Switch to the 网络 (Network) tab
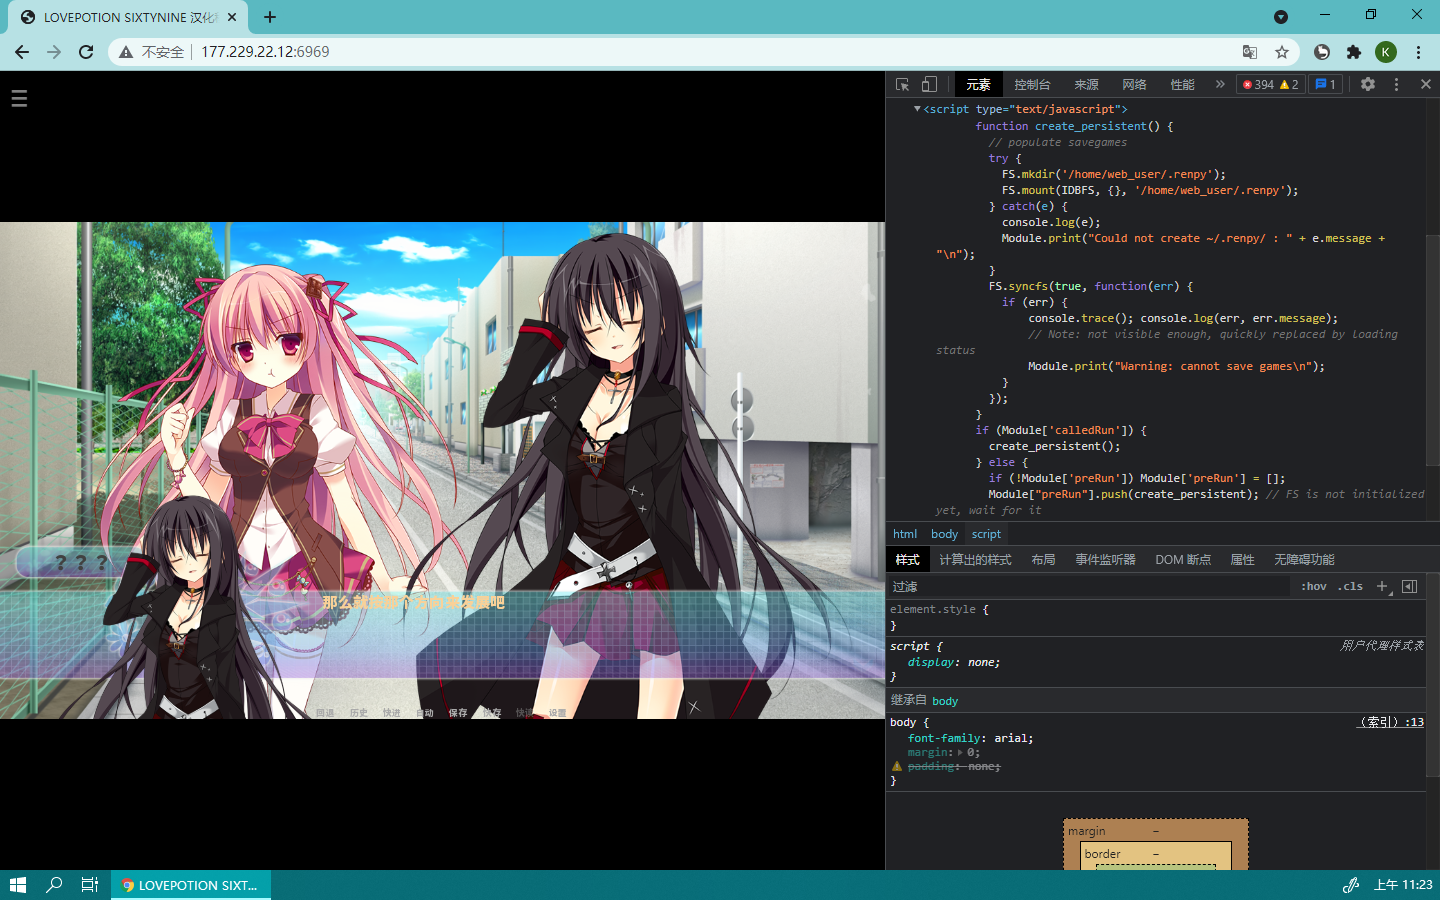 click(1134, 84)
